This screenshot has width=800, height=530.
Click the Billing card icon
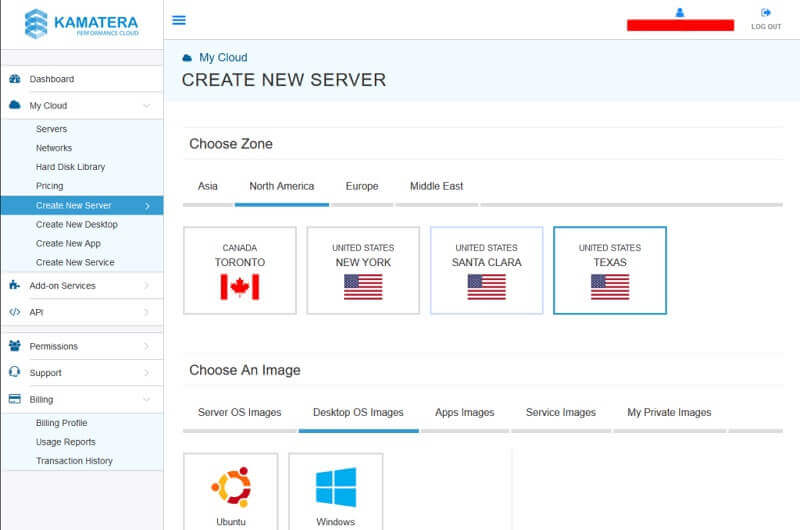pyautogui.click(x=15, y=399)
